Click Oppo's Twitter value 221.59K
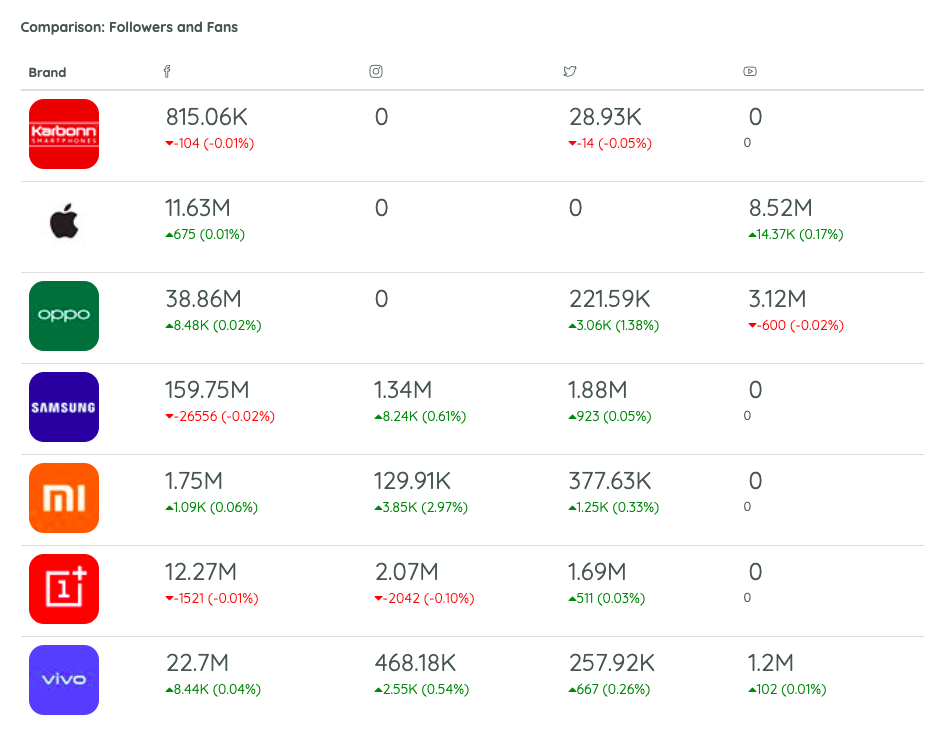The height and width of the screenshot is (740, 942). [610, 299]
